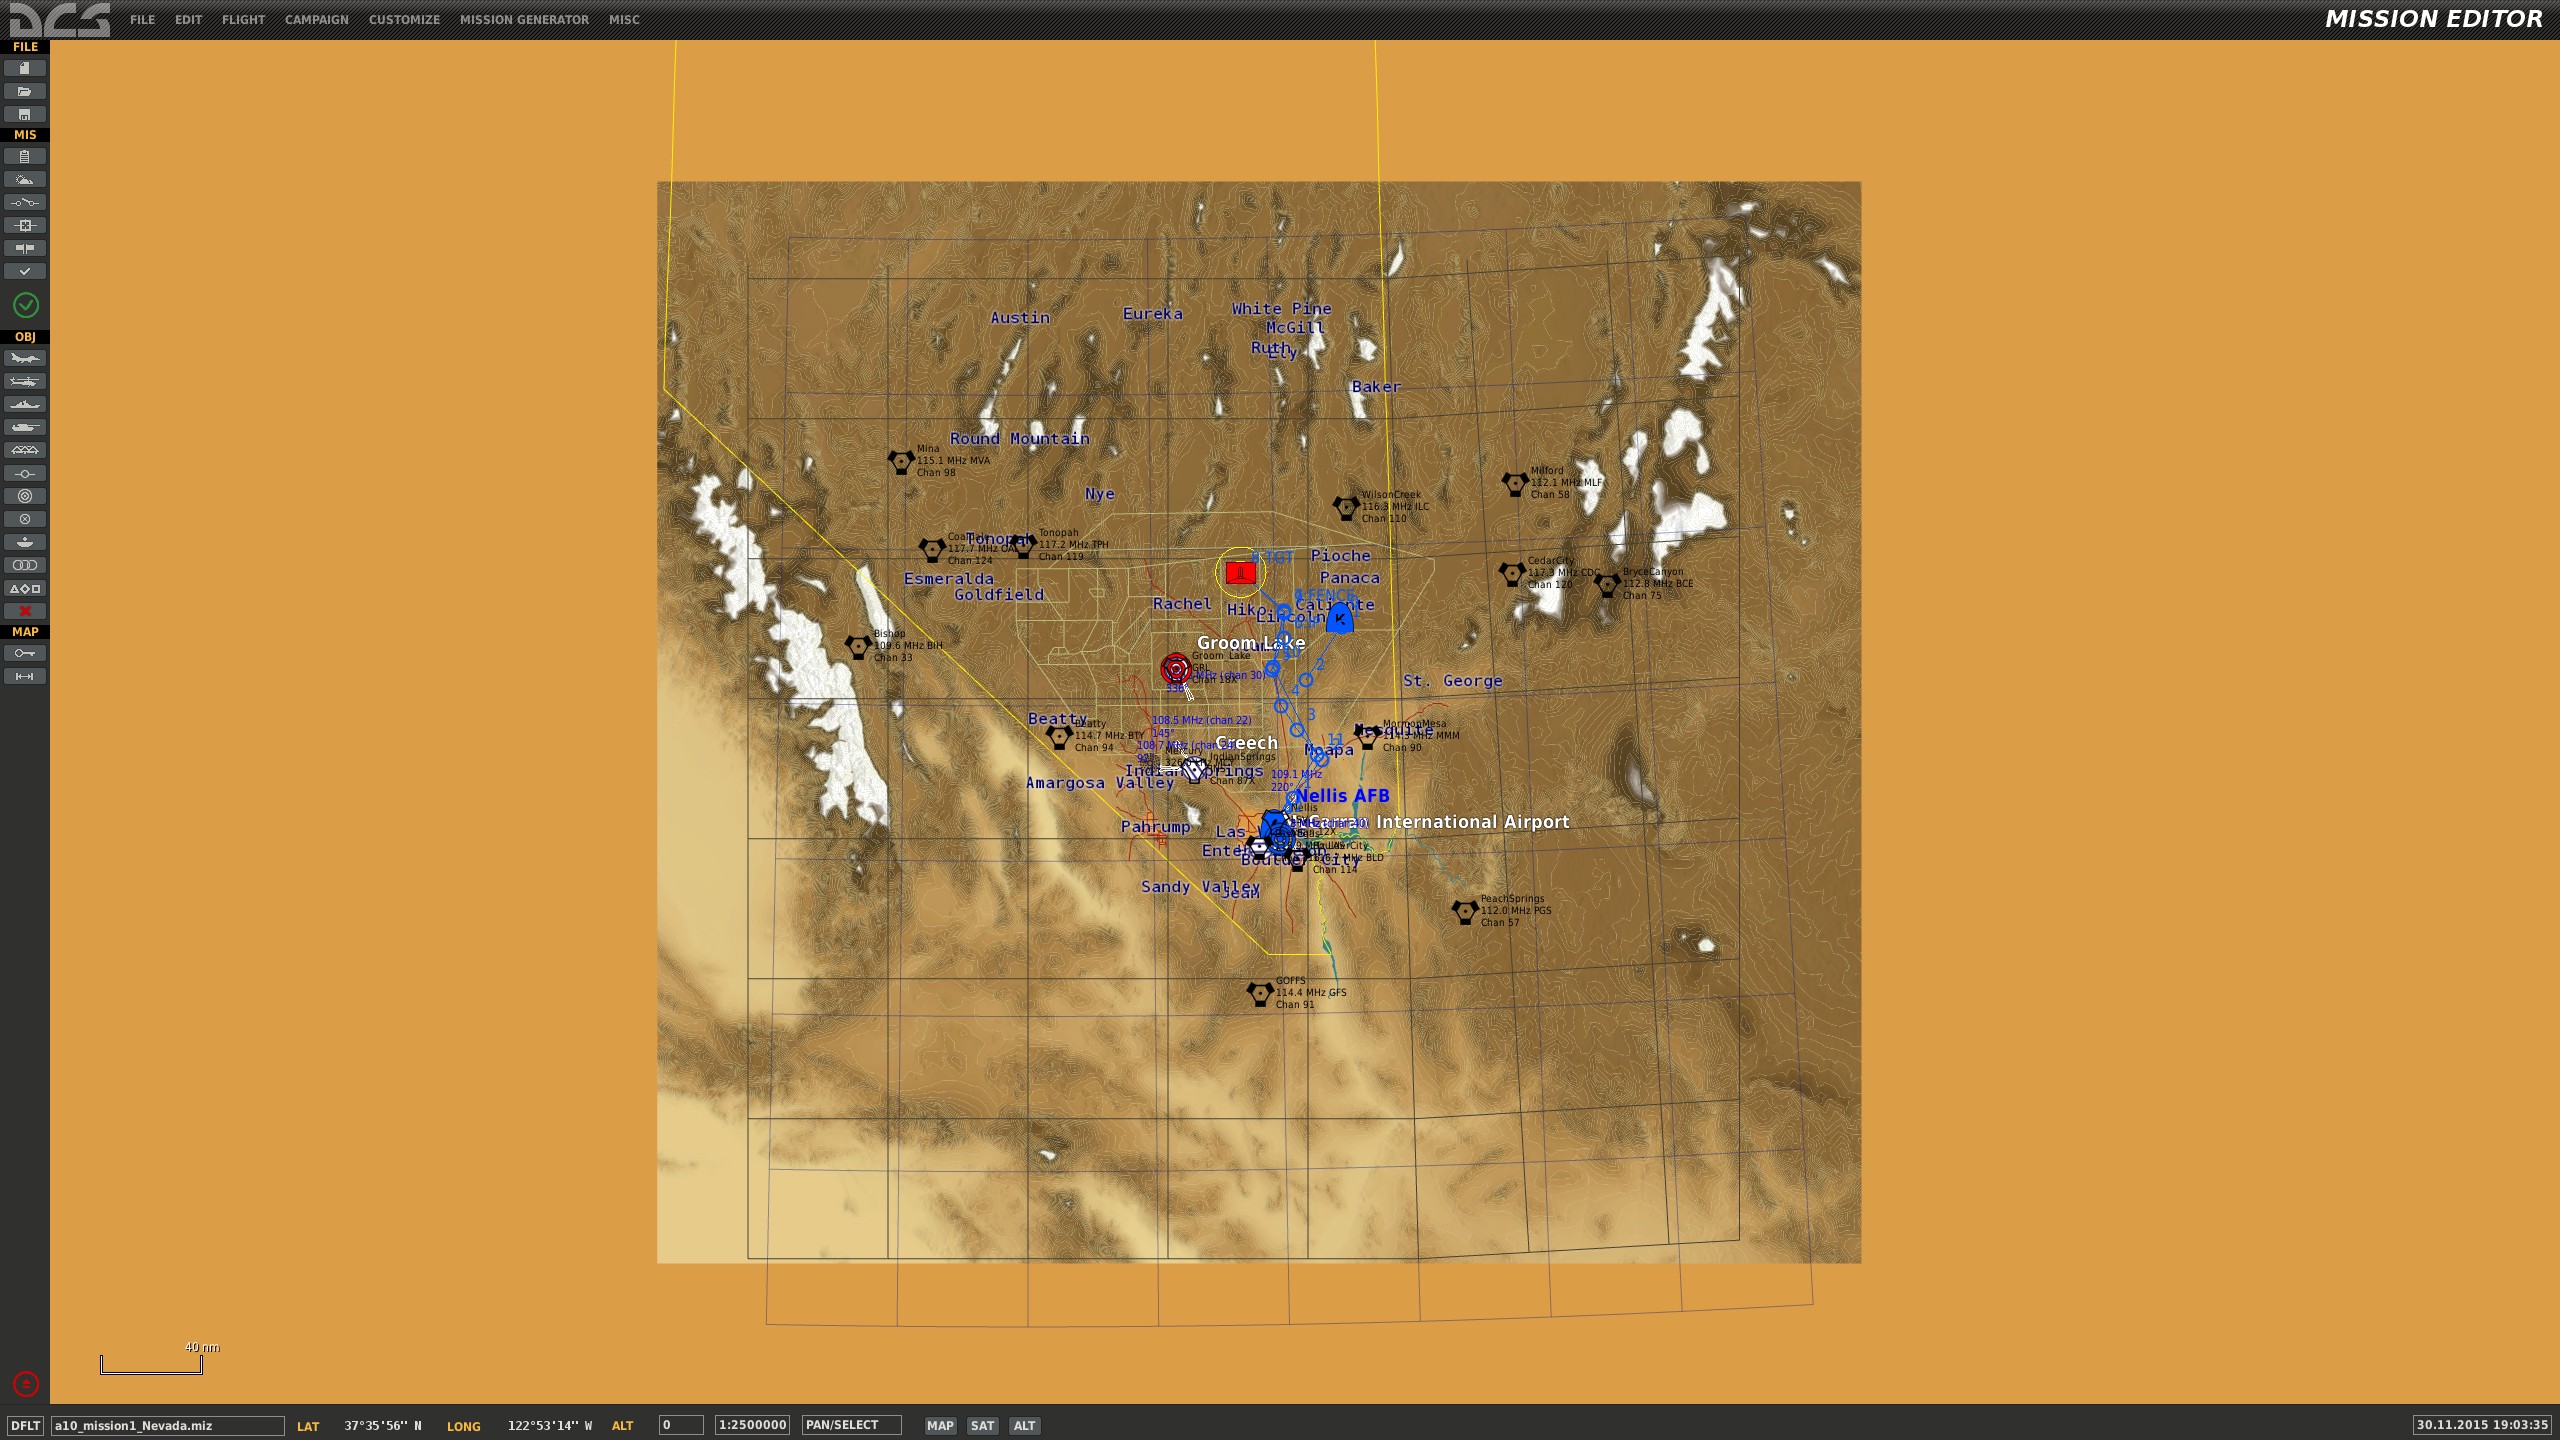The height and width of the screenshot is (1440, 2560).
Task: Open the CAMPAIGN menu
Action: (316, 20)
